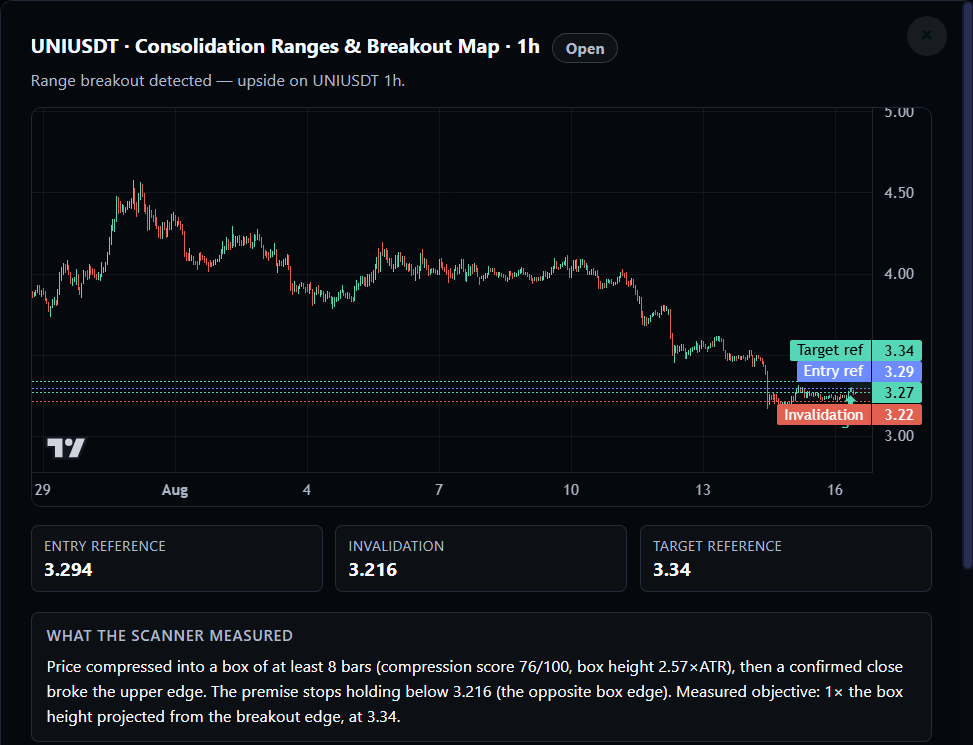This screenshot has width=973, height=745.
Task: Click the Aug date axis label
Action: (174, 490)
